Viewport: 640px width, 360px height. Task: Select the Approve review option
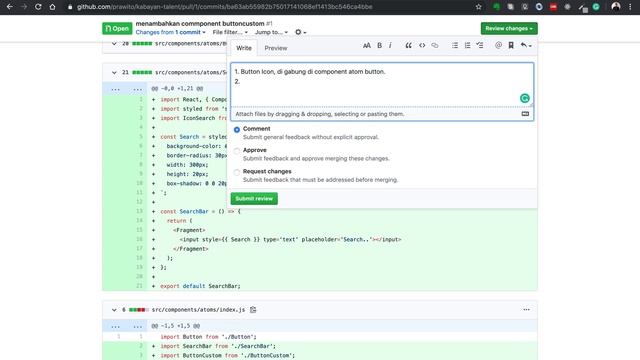click(x=237, y=151)
